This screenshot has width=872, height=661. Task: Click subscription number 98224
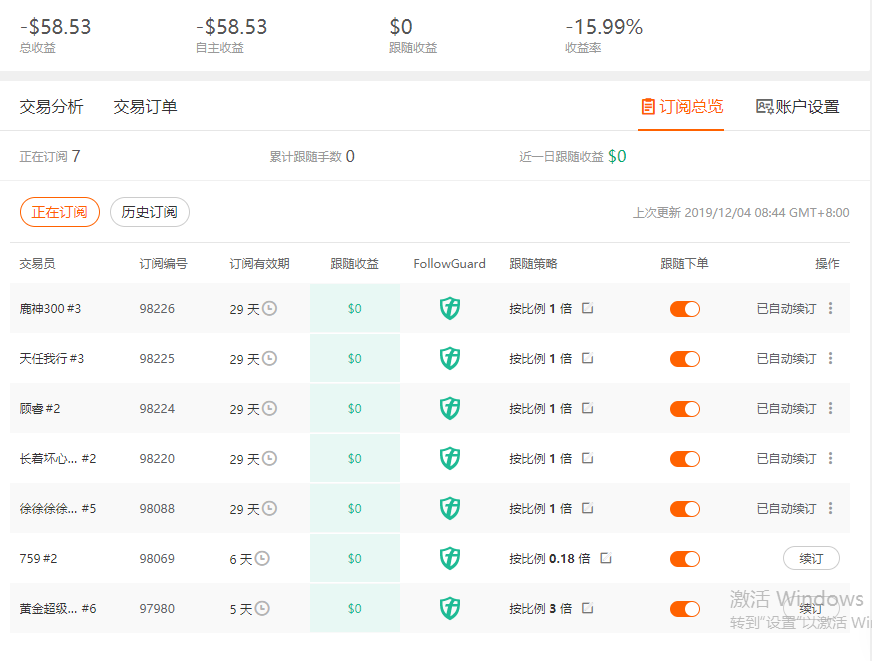coord(157,409)
